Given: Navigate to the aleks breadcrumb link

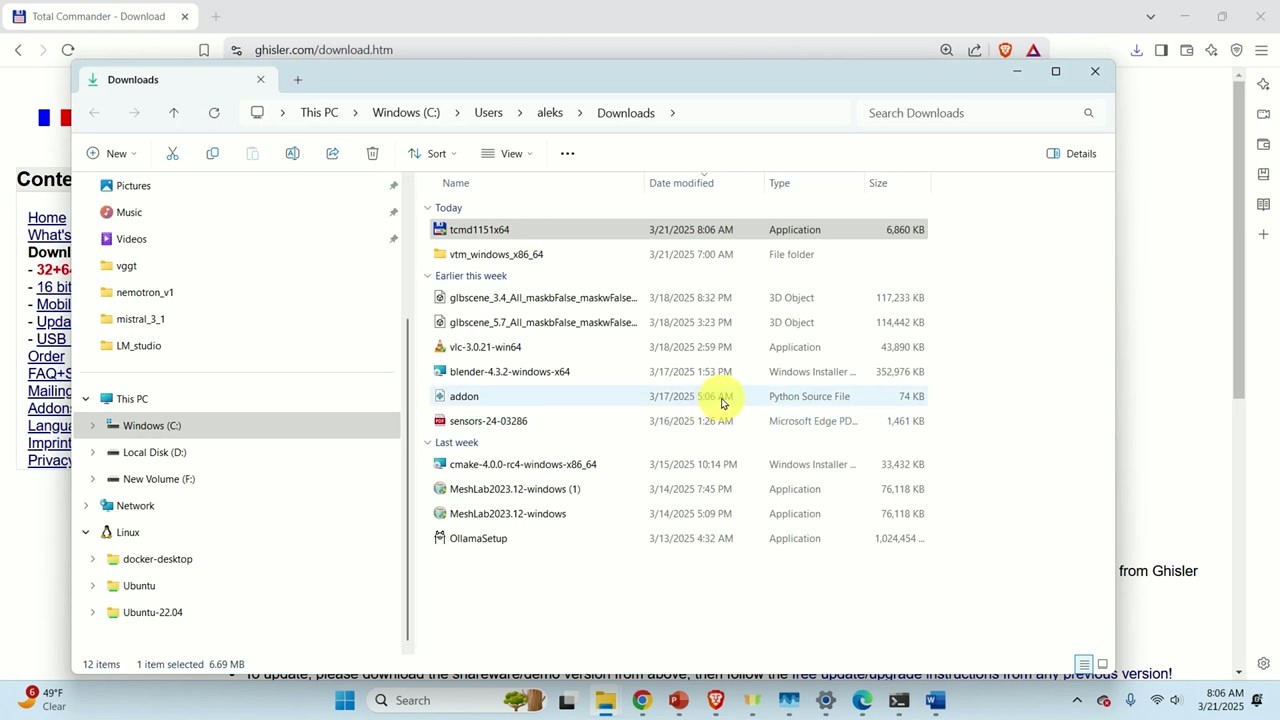Looking at the screenshot, I should pos(549,112).
